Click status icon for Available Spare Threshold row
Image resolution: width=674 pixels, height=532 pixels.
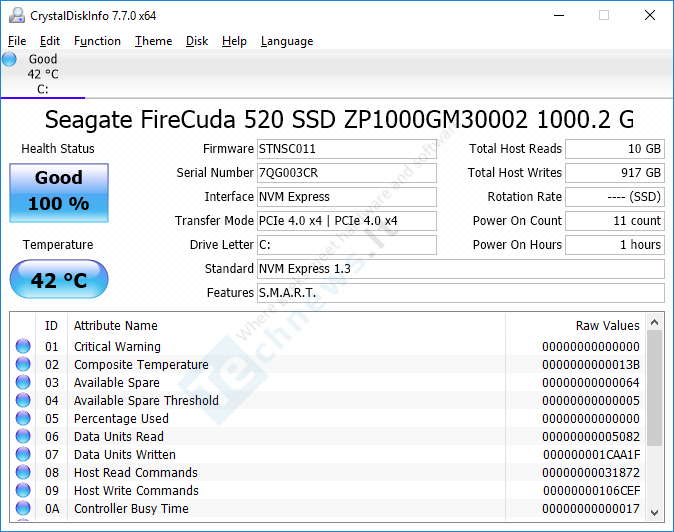click(x=23, y=400)
